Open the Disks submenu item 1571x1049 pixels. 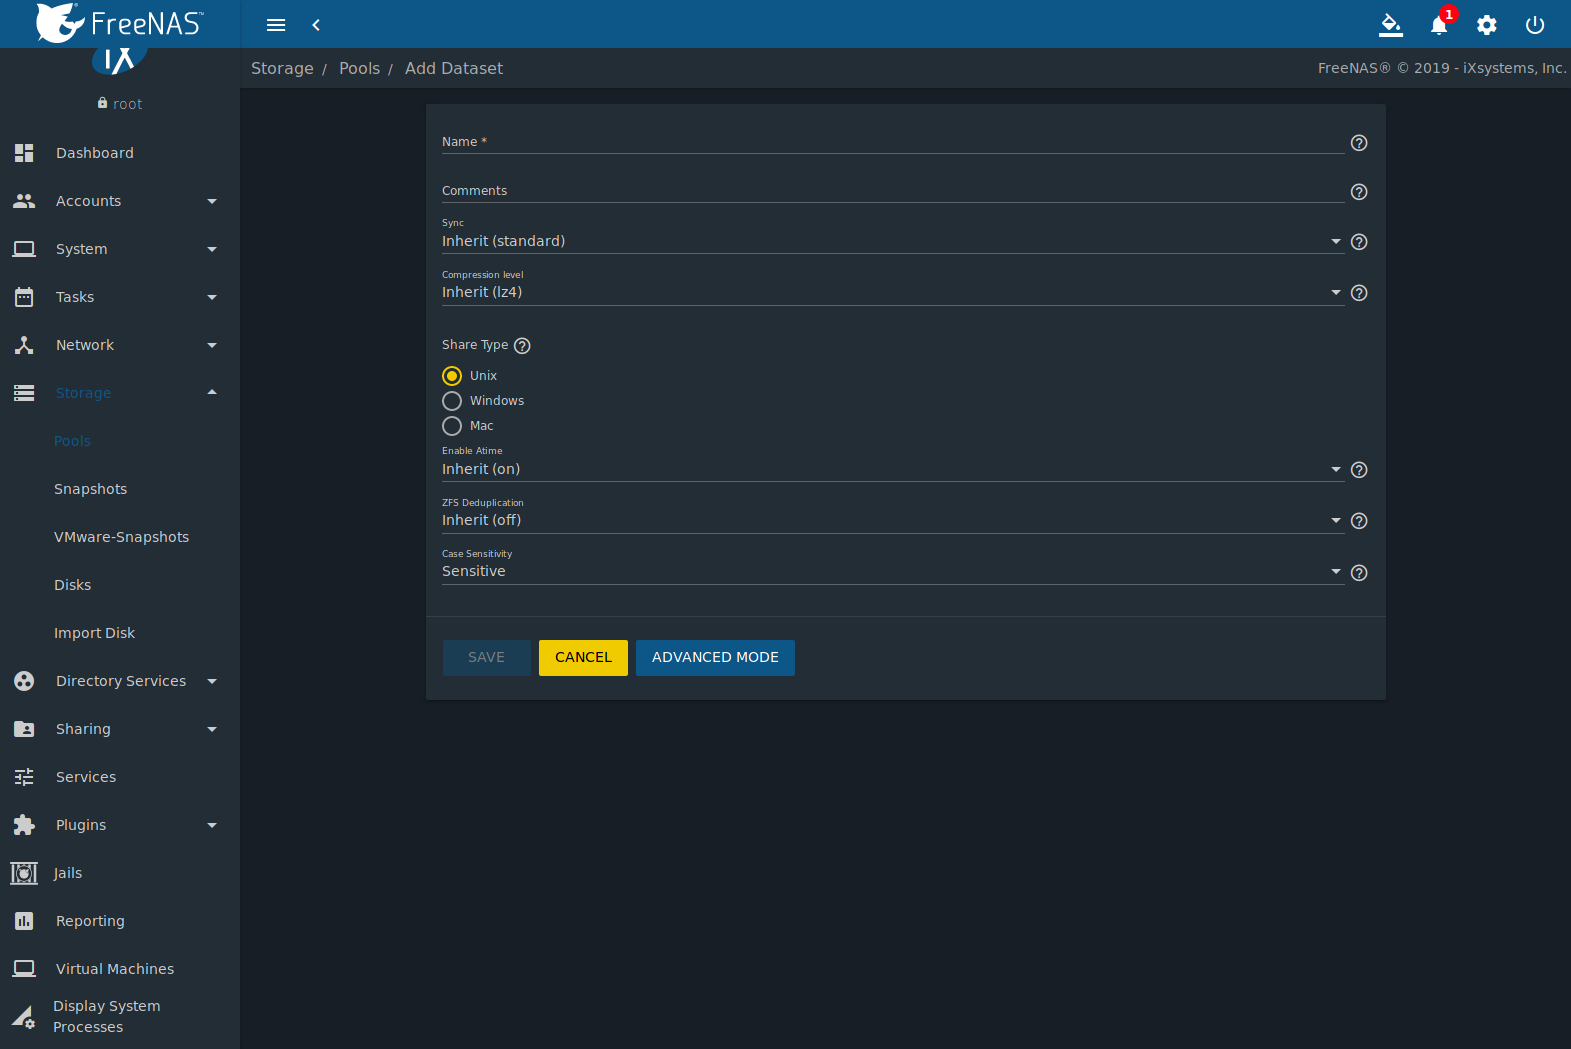pos(72,585)
